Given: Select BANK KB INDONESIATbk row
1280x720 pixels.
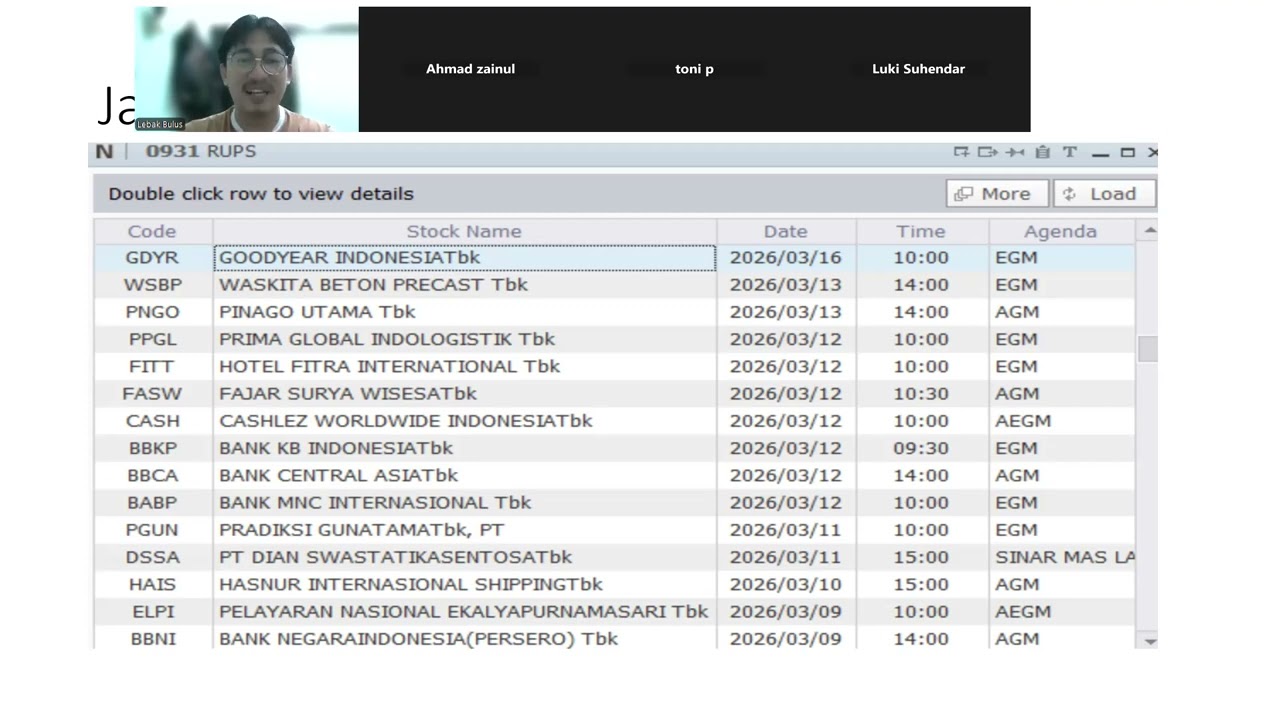Looking at the screenshot, I should (464, 448).
